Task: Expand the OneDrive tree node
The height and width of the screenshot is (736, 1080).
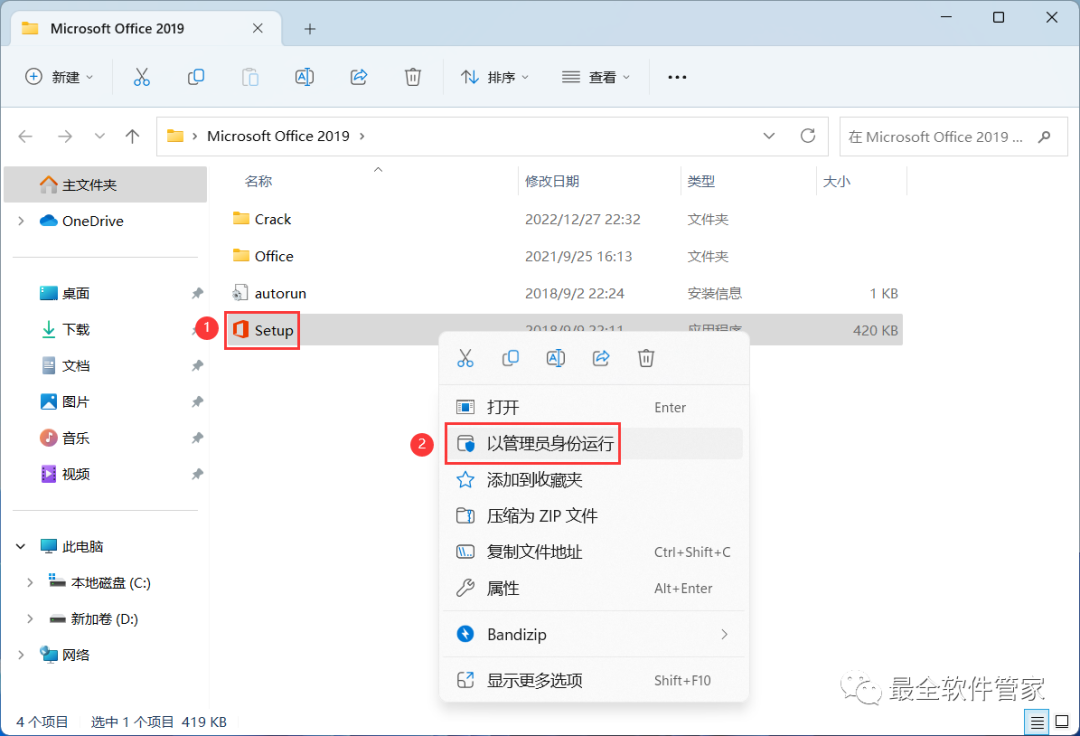Action: (x=21, y=221)
